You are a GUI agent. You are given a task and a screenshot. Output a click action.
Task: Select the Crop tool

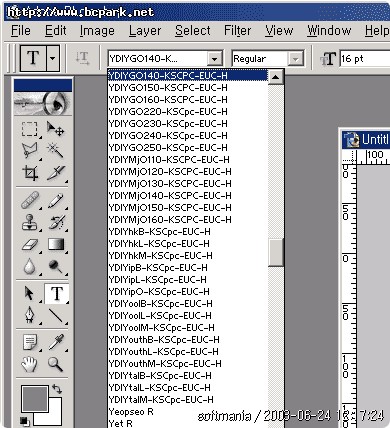pyautogui.click(x=29, y=173)
